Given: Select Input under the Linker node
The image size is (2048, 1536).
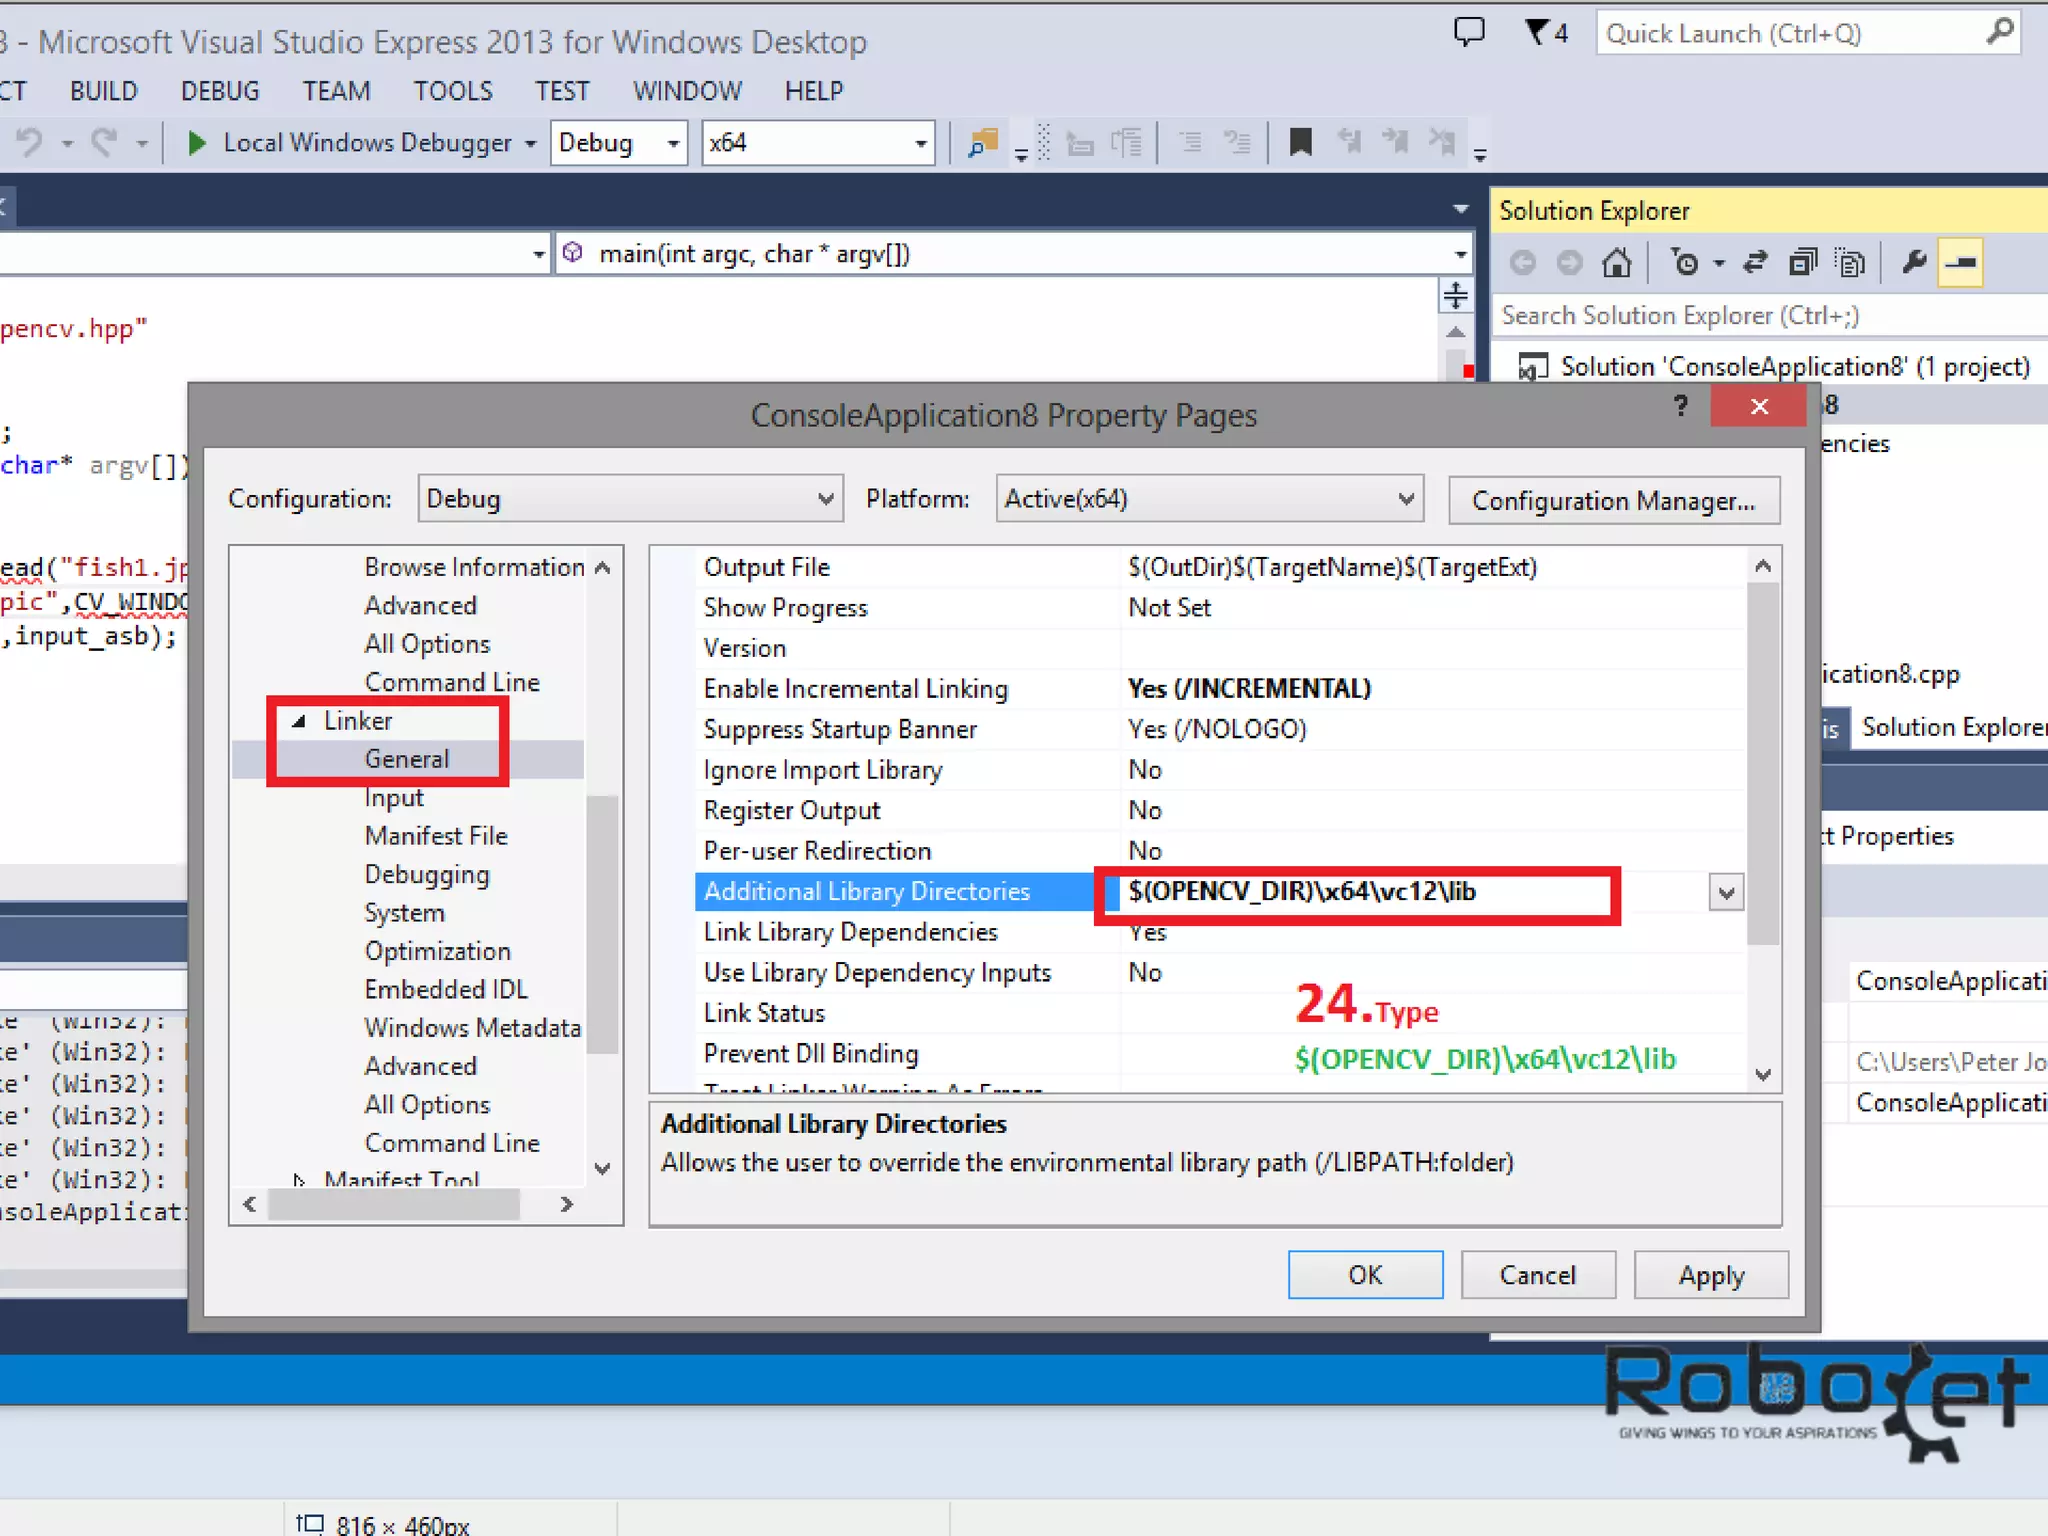Looking at the screenshot, I should point(394,798).
